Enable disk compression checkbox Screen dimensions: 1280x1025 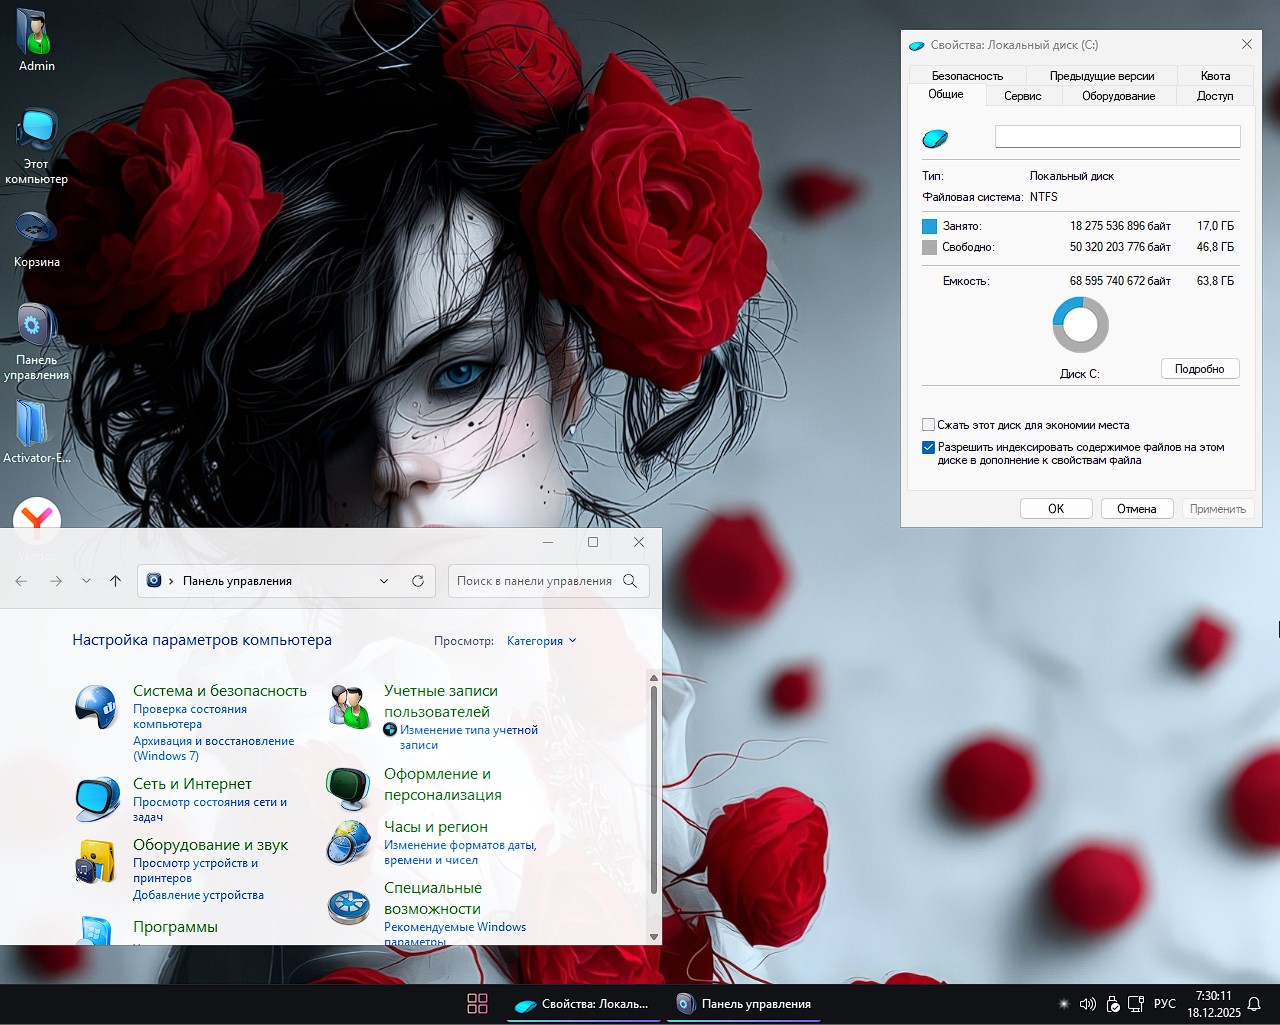tap(928, 424)
